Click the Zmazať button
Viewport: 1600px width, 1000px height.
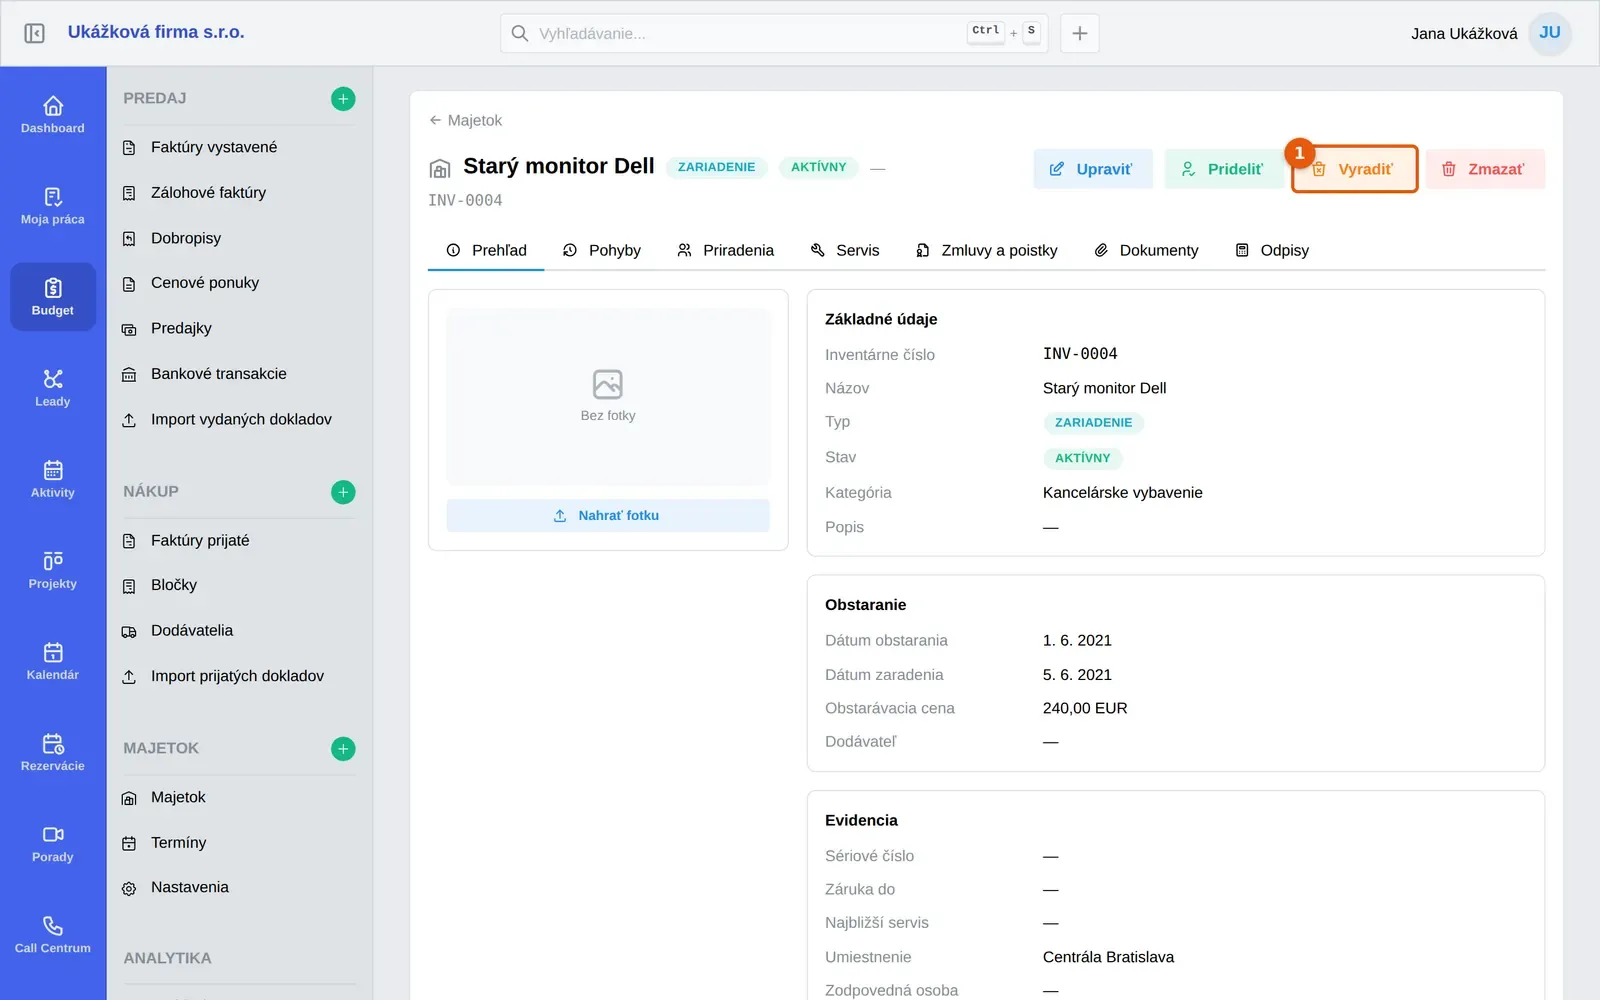point(1485,169)
